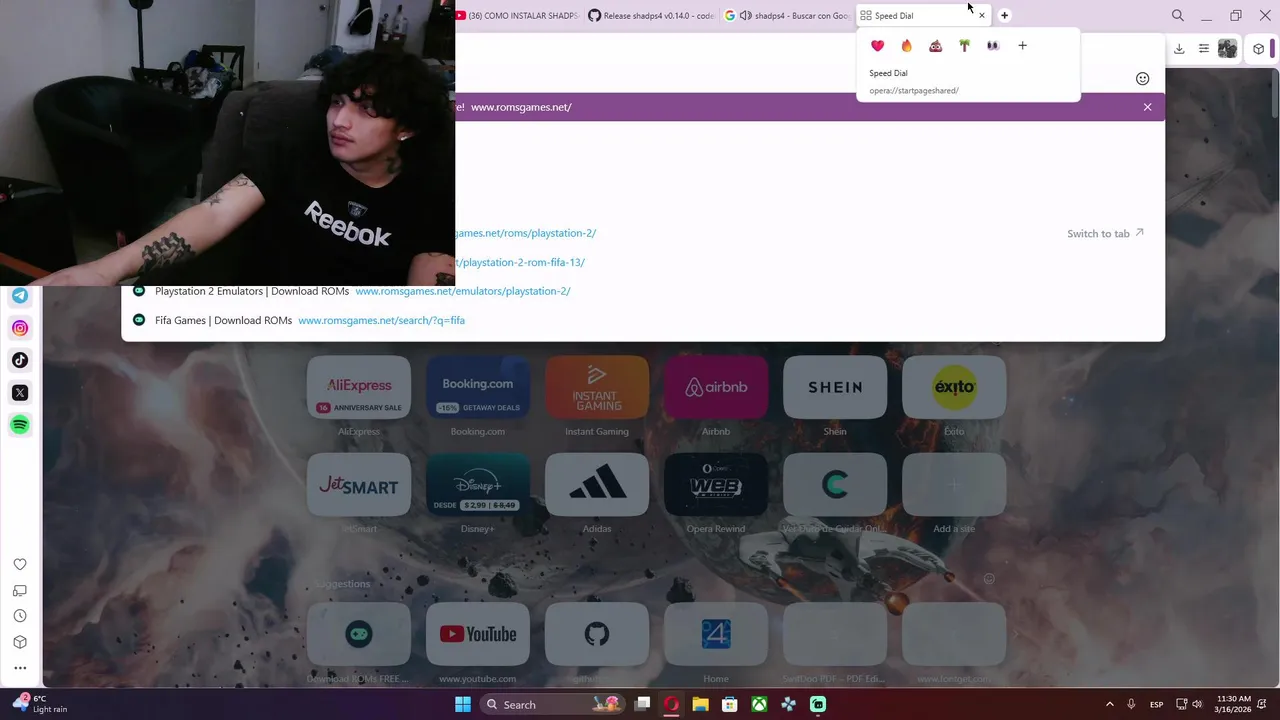The height and width of the screenshot is (720, 1280).
Task: Add another emoji with the plus icon
Action: tap(1022, 46)
